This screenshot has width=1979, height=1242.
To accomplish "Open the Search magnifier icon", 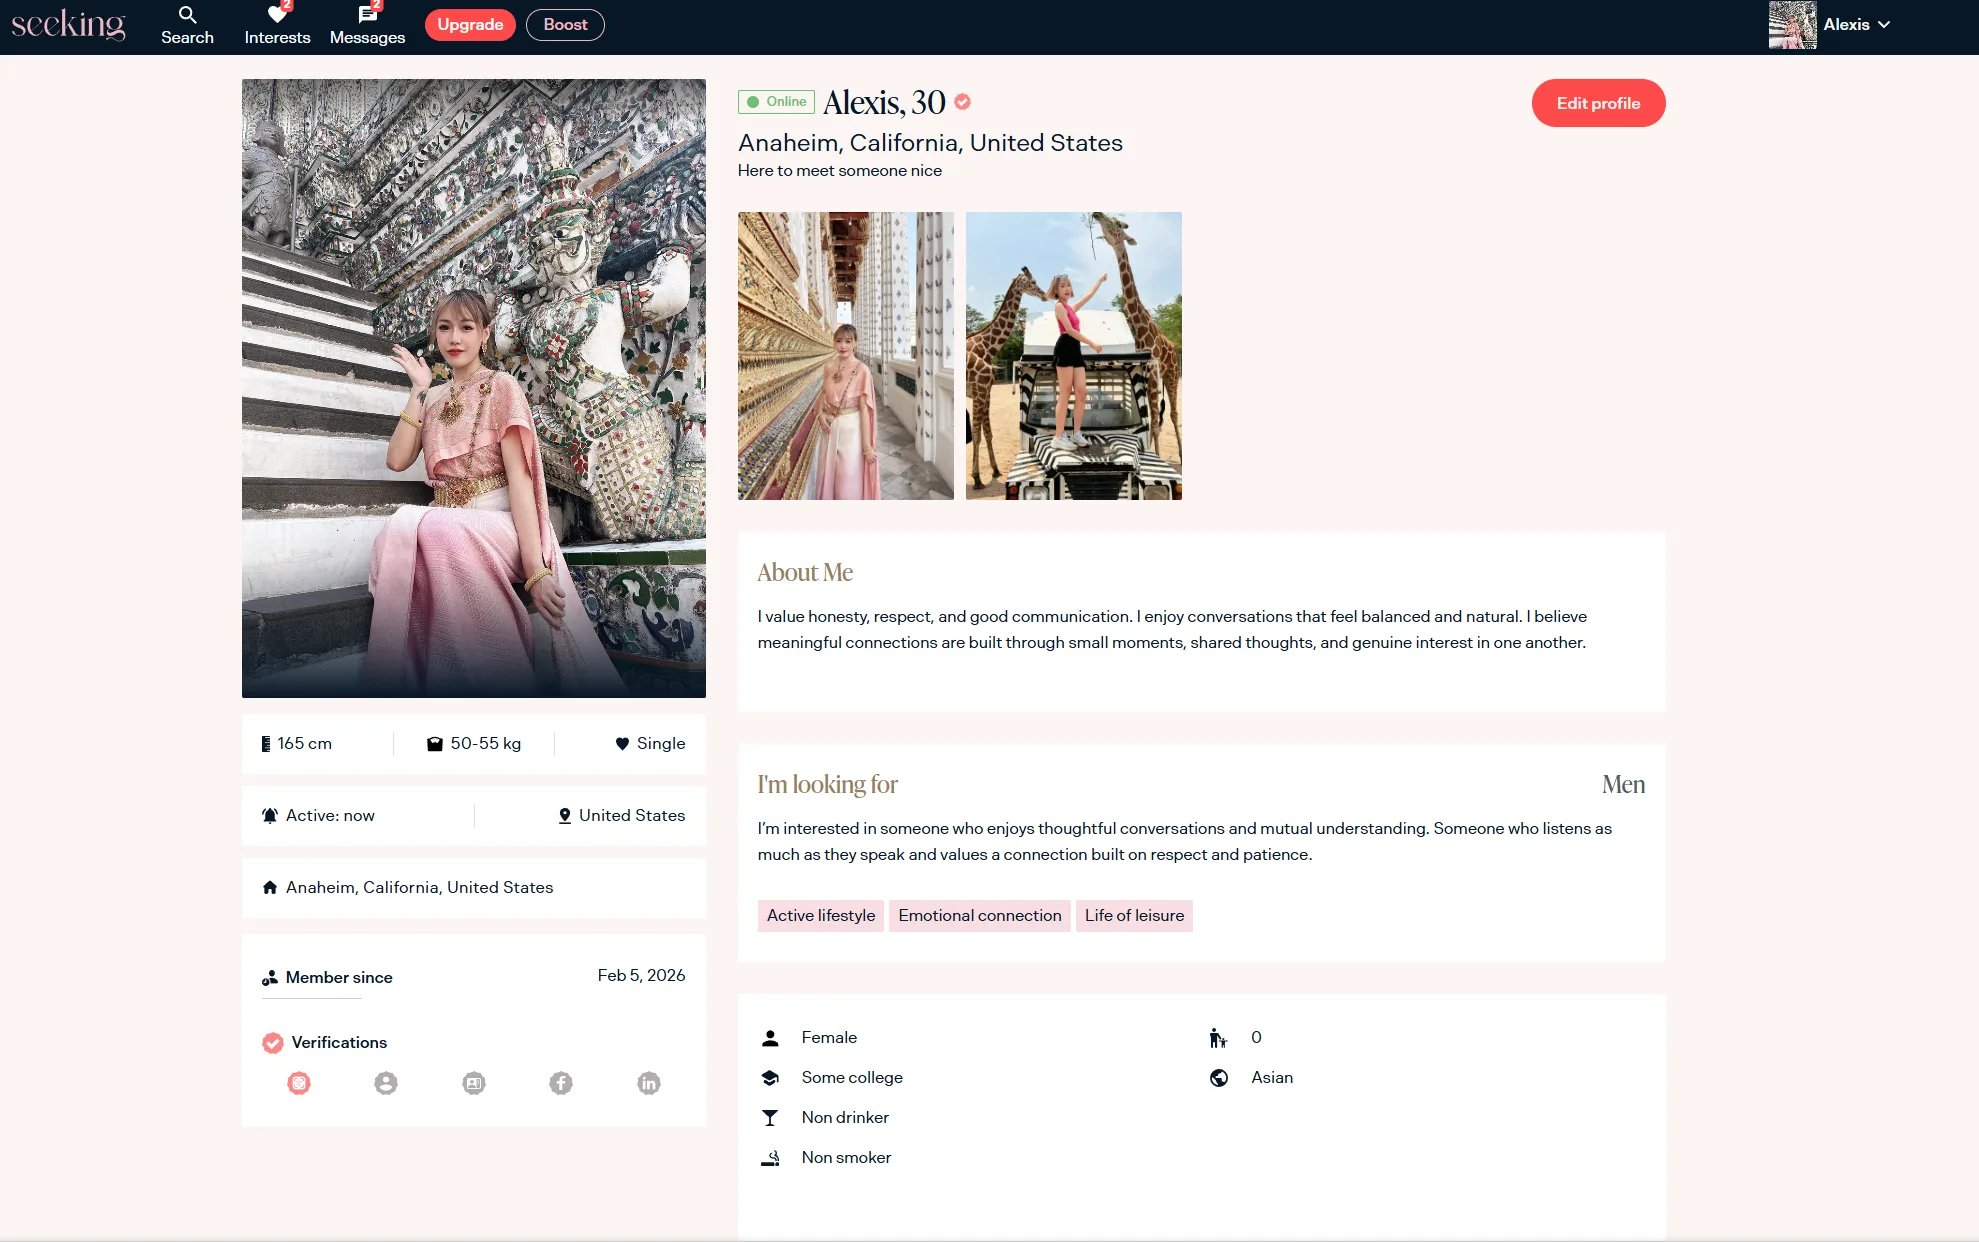I will click(187, 15).
